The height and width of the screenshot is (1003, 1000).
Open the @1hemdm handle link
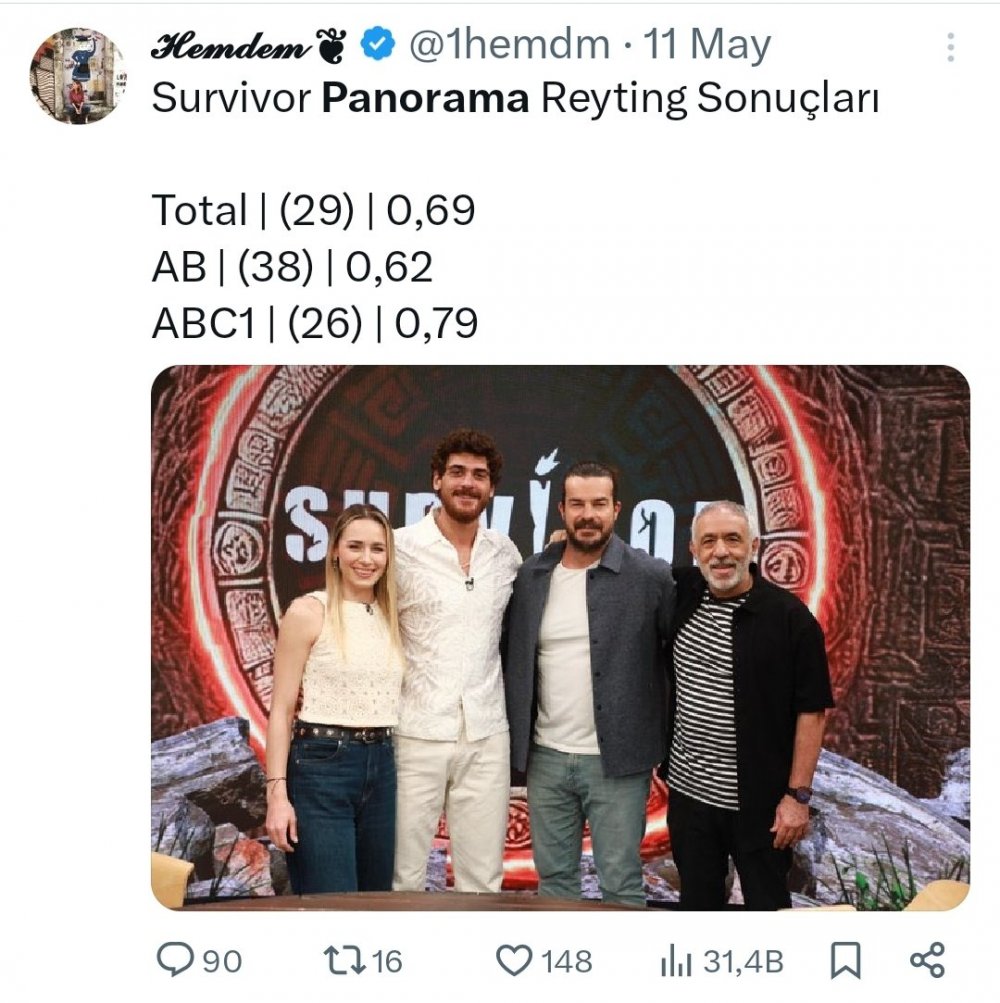[510, 45]
